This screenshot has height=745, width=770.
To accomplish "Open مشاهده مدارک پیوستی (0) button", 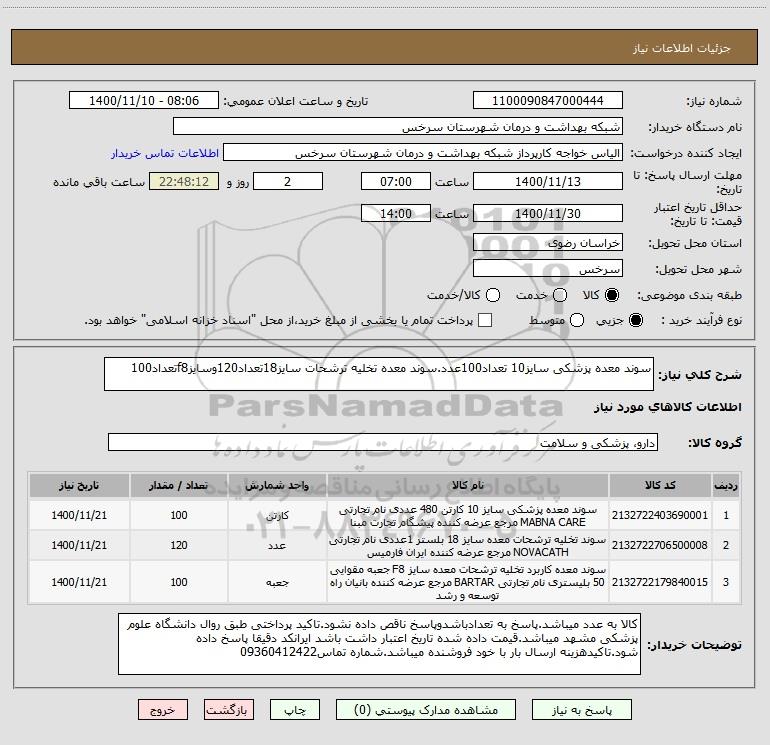I will point(426,710).
